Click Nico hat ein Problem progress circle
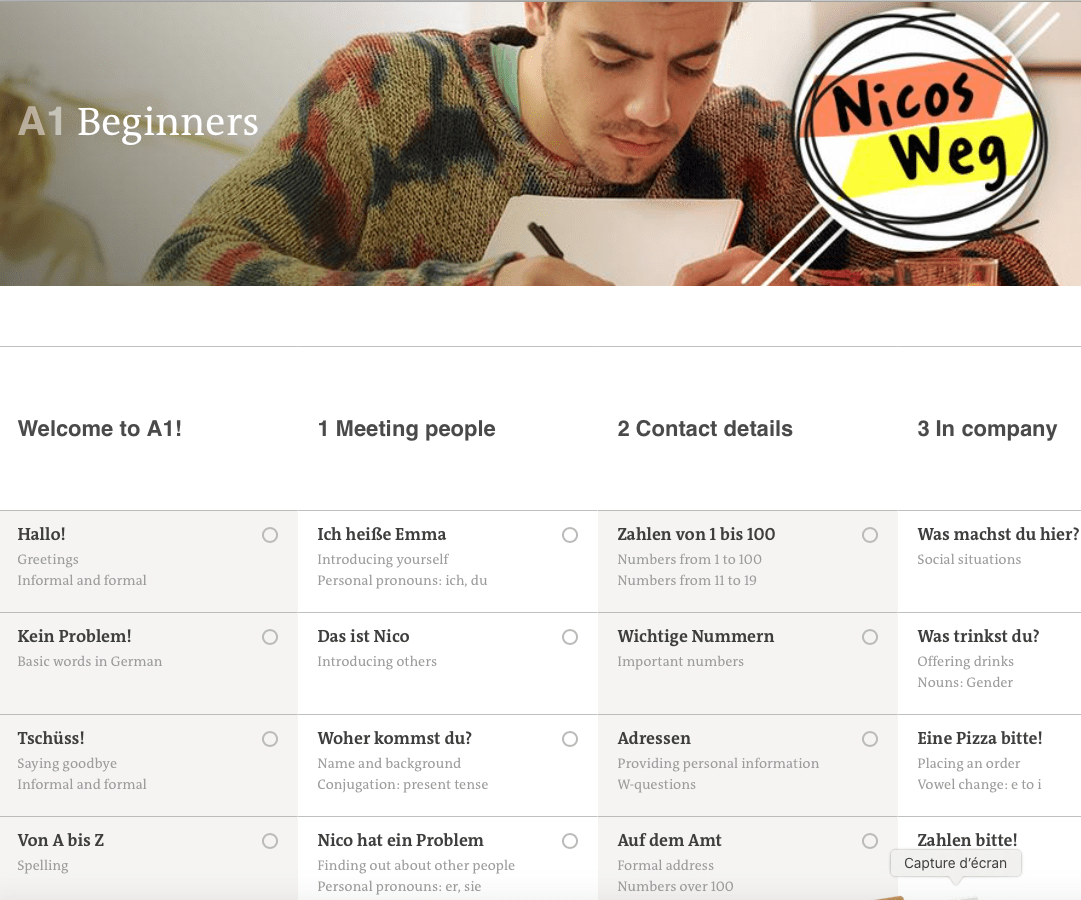This screenshot has height=900, width=1081. (569, 841)
